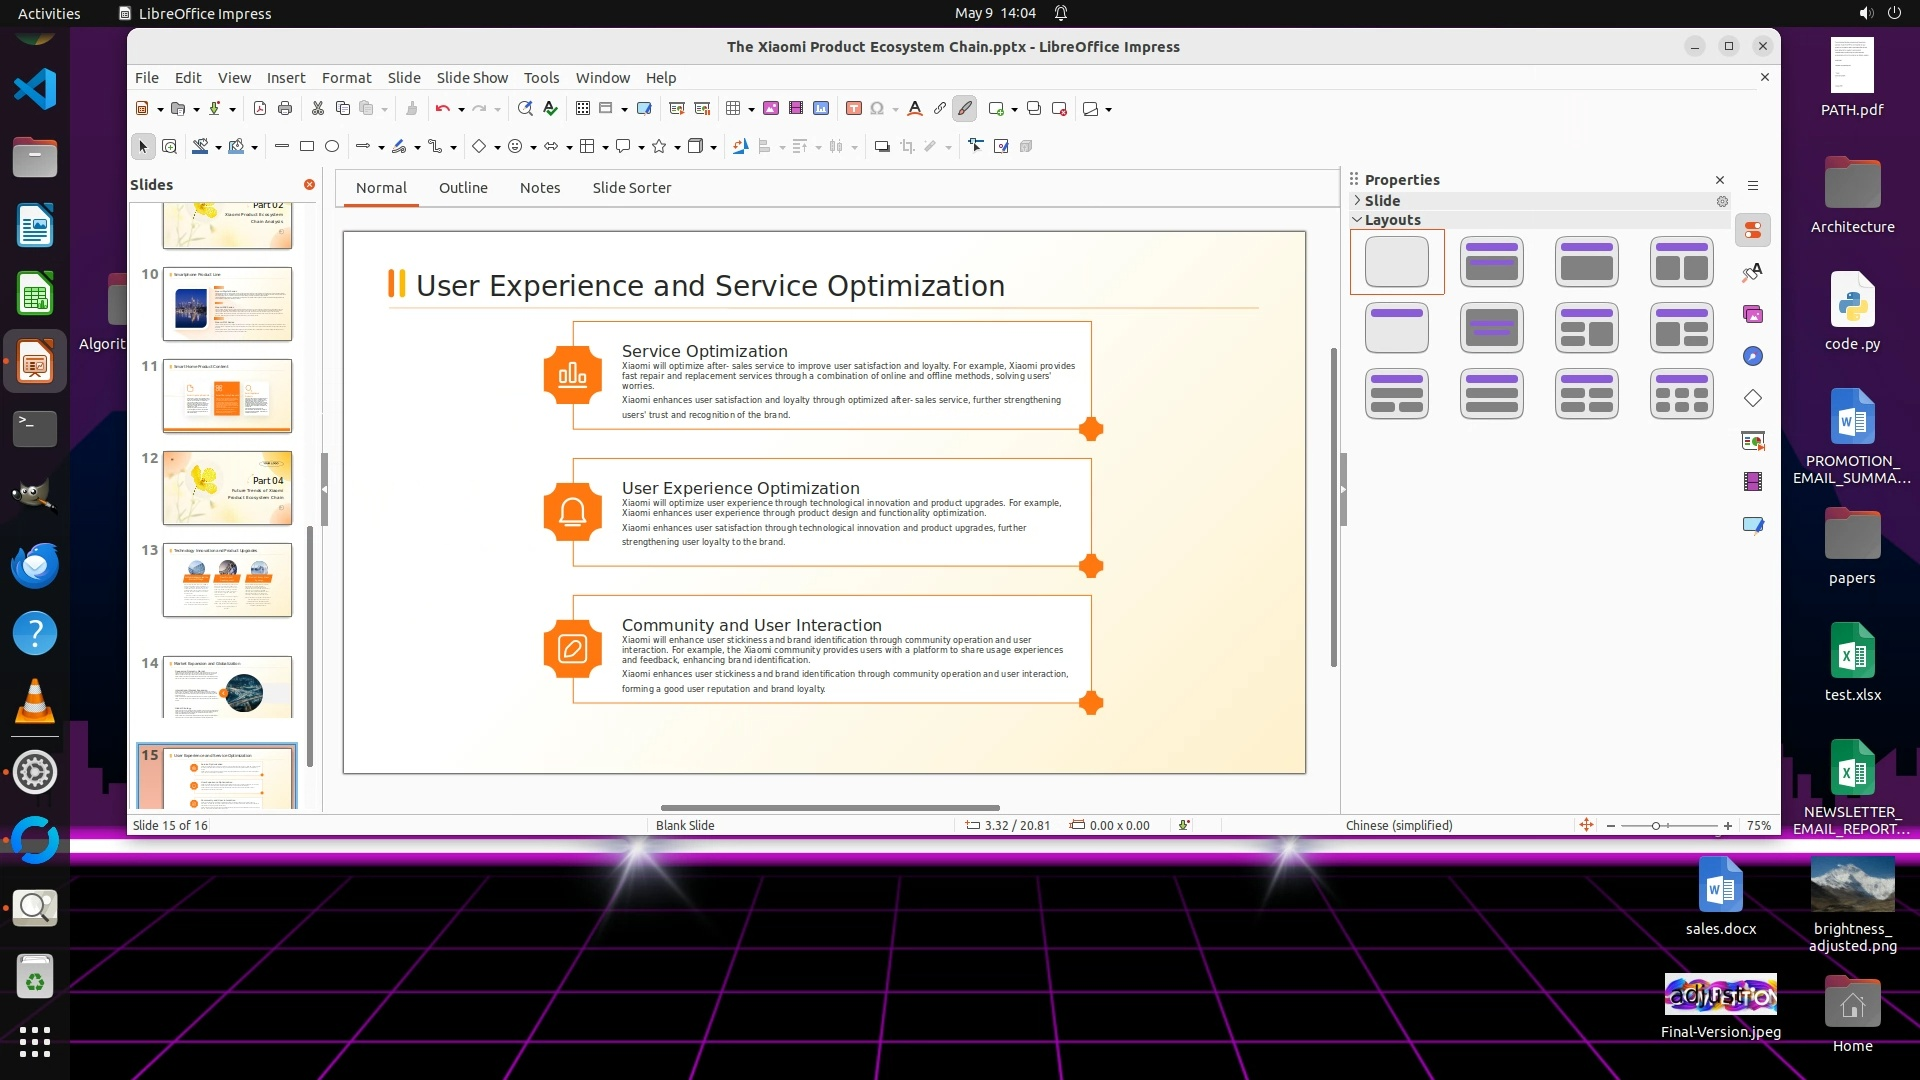1920x1080 pixels.
Task: Click the Insert Chart icon
Action: 821,109
